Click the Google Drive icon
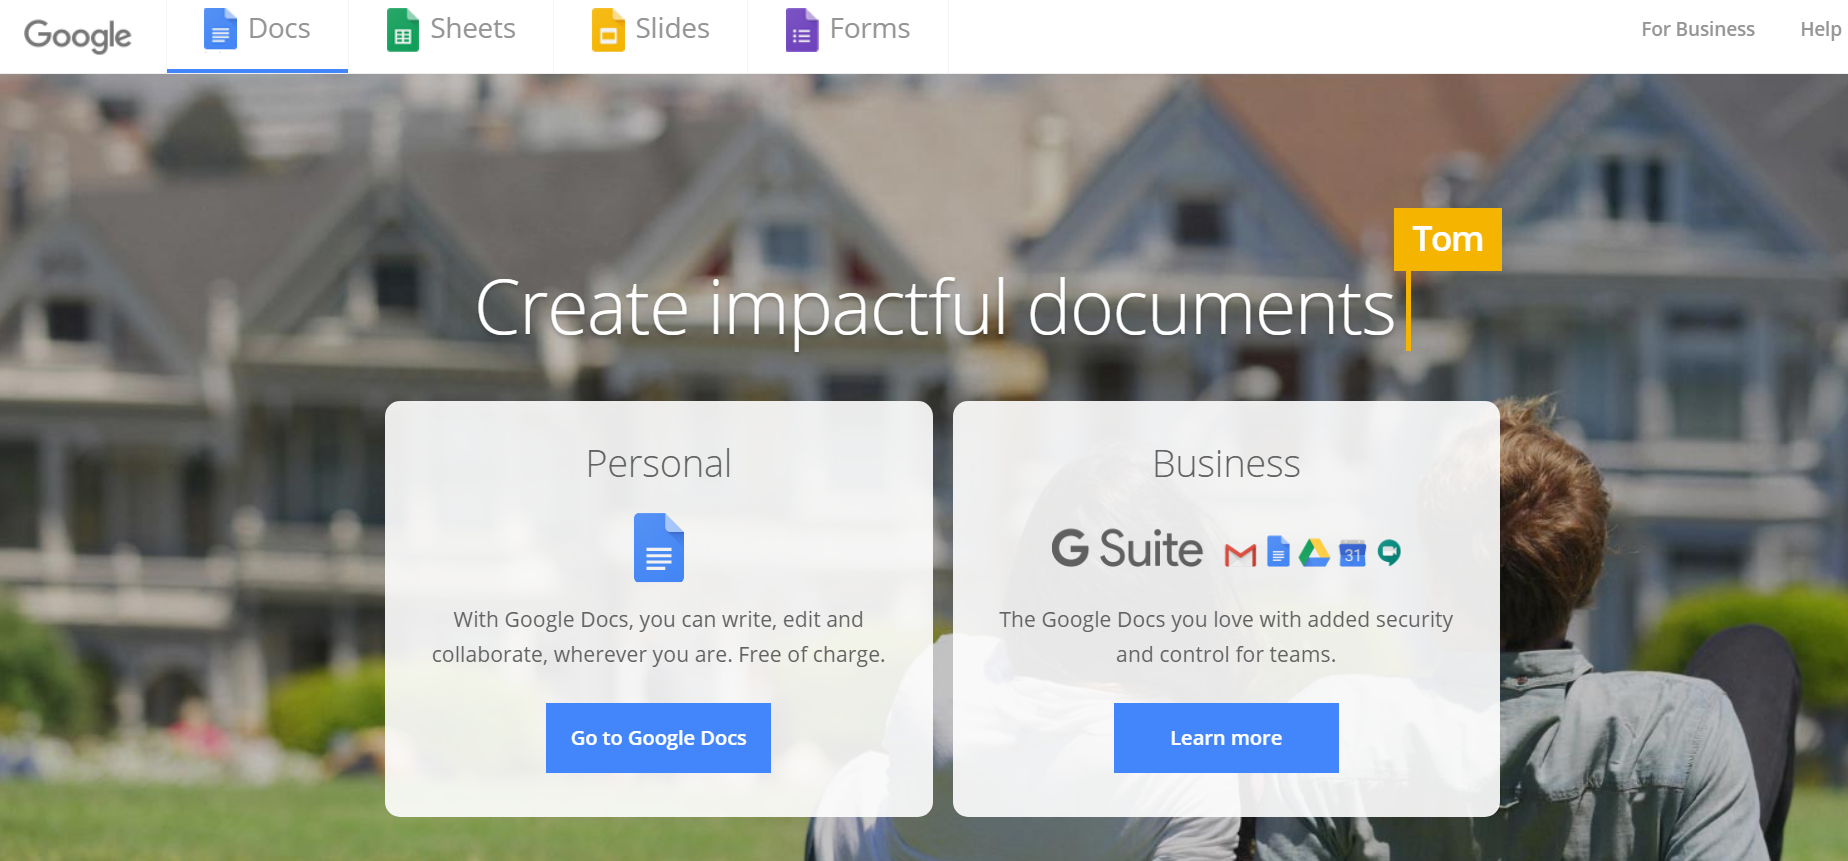 [x=1314, y=552]
